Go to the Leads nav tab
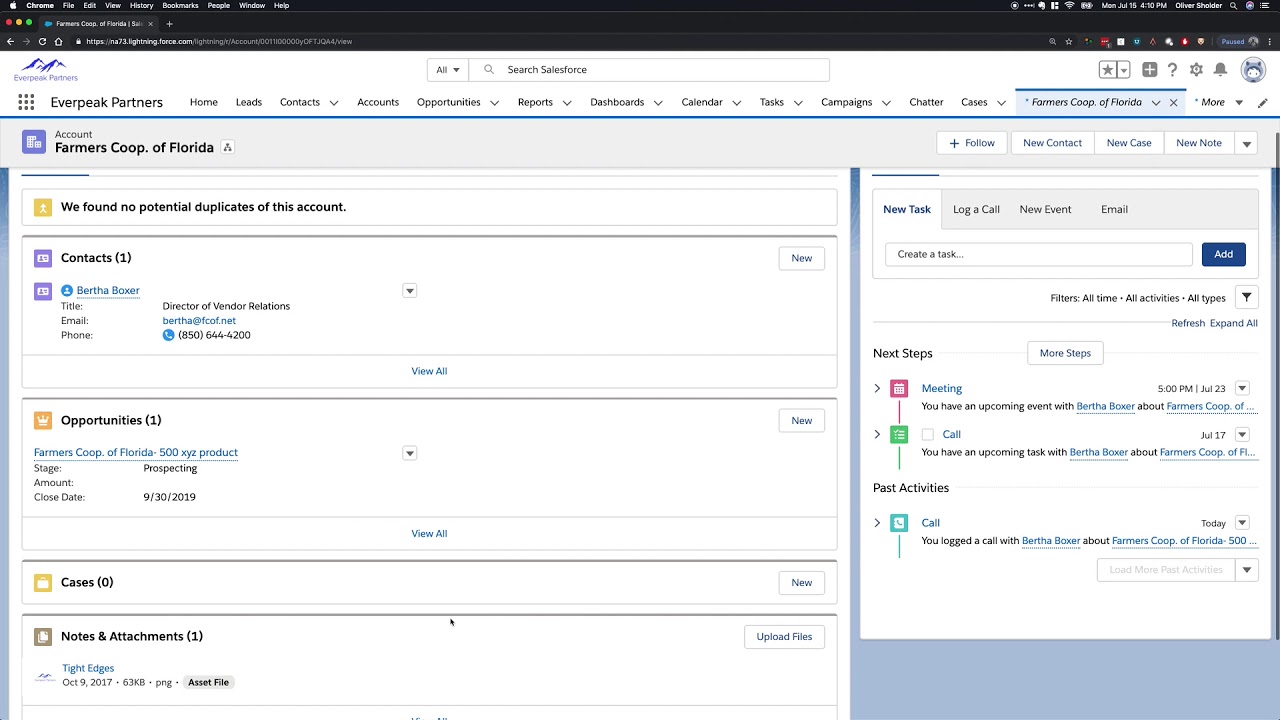Screen dimensions: 1280x720 249,102
